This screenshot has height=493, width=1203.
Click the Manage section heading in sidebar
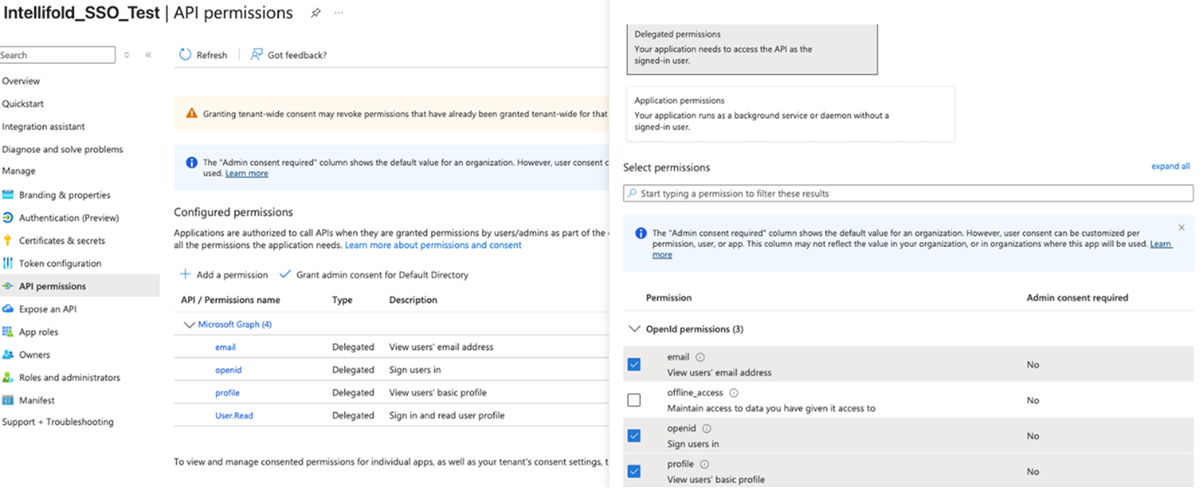pyautogui.click(x=18, y=172)
